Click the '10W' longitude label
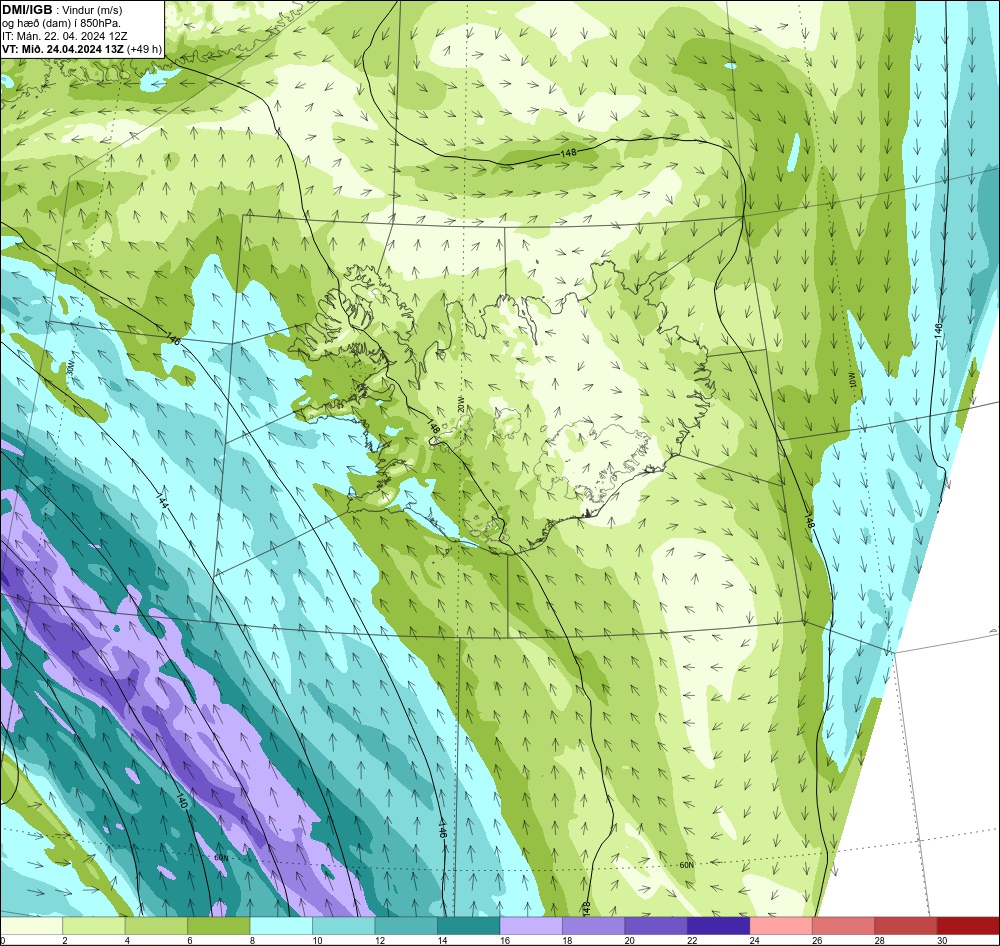This screenshot has height=946, width=1000. click(852, 381)
